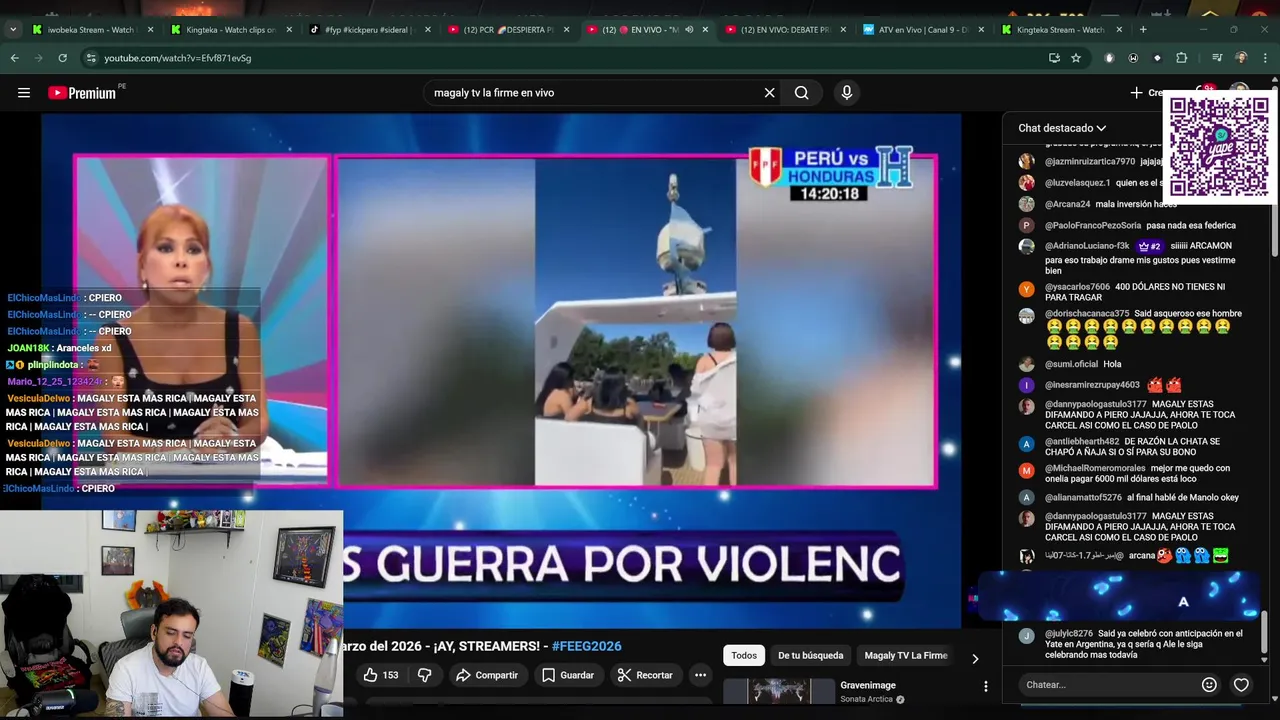The width and height of the screenshot is (1280, 720).
Task: Switch to PCR DESPIERTA tab
Action: click(507, 30)
